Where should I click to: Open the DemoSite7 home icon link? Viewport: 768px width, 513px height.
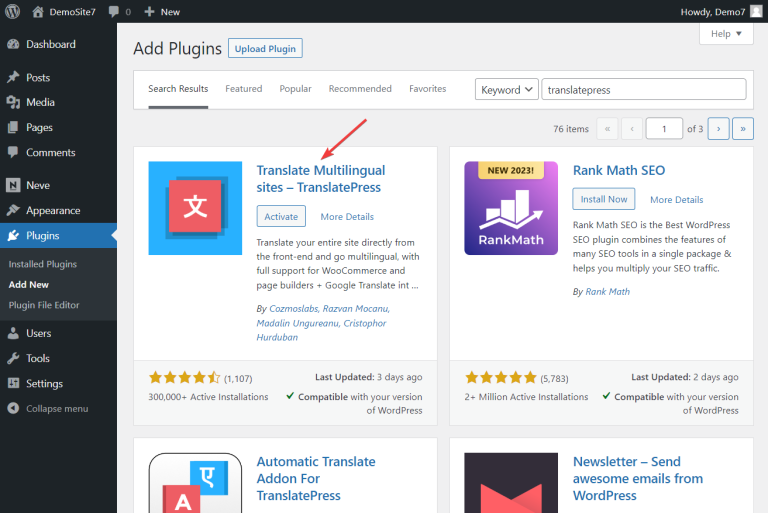pyautogui.click(x=38, y=12)
